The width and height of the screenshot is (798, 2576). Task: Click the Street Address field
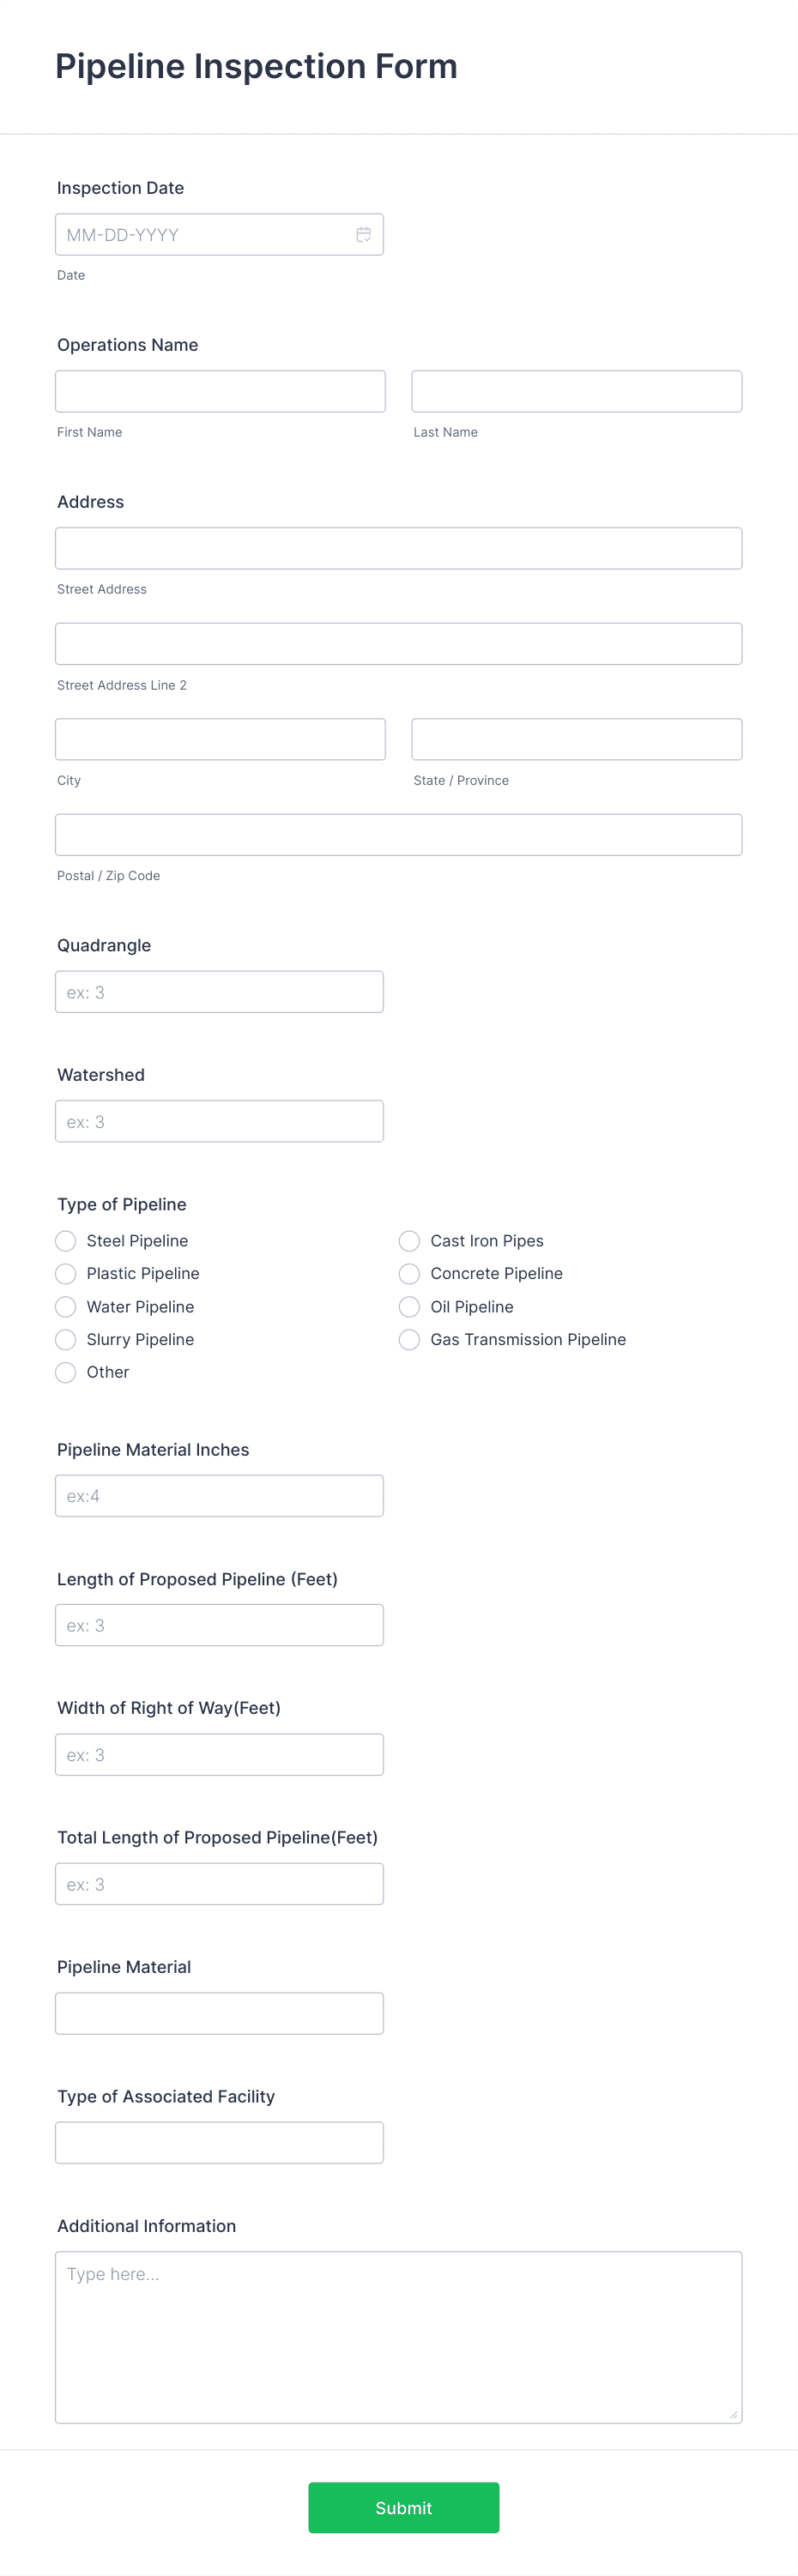[x=398, y=548]
